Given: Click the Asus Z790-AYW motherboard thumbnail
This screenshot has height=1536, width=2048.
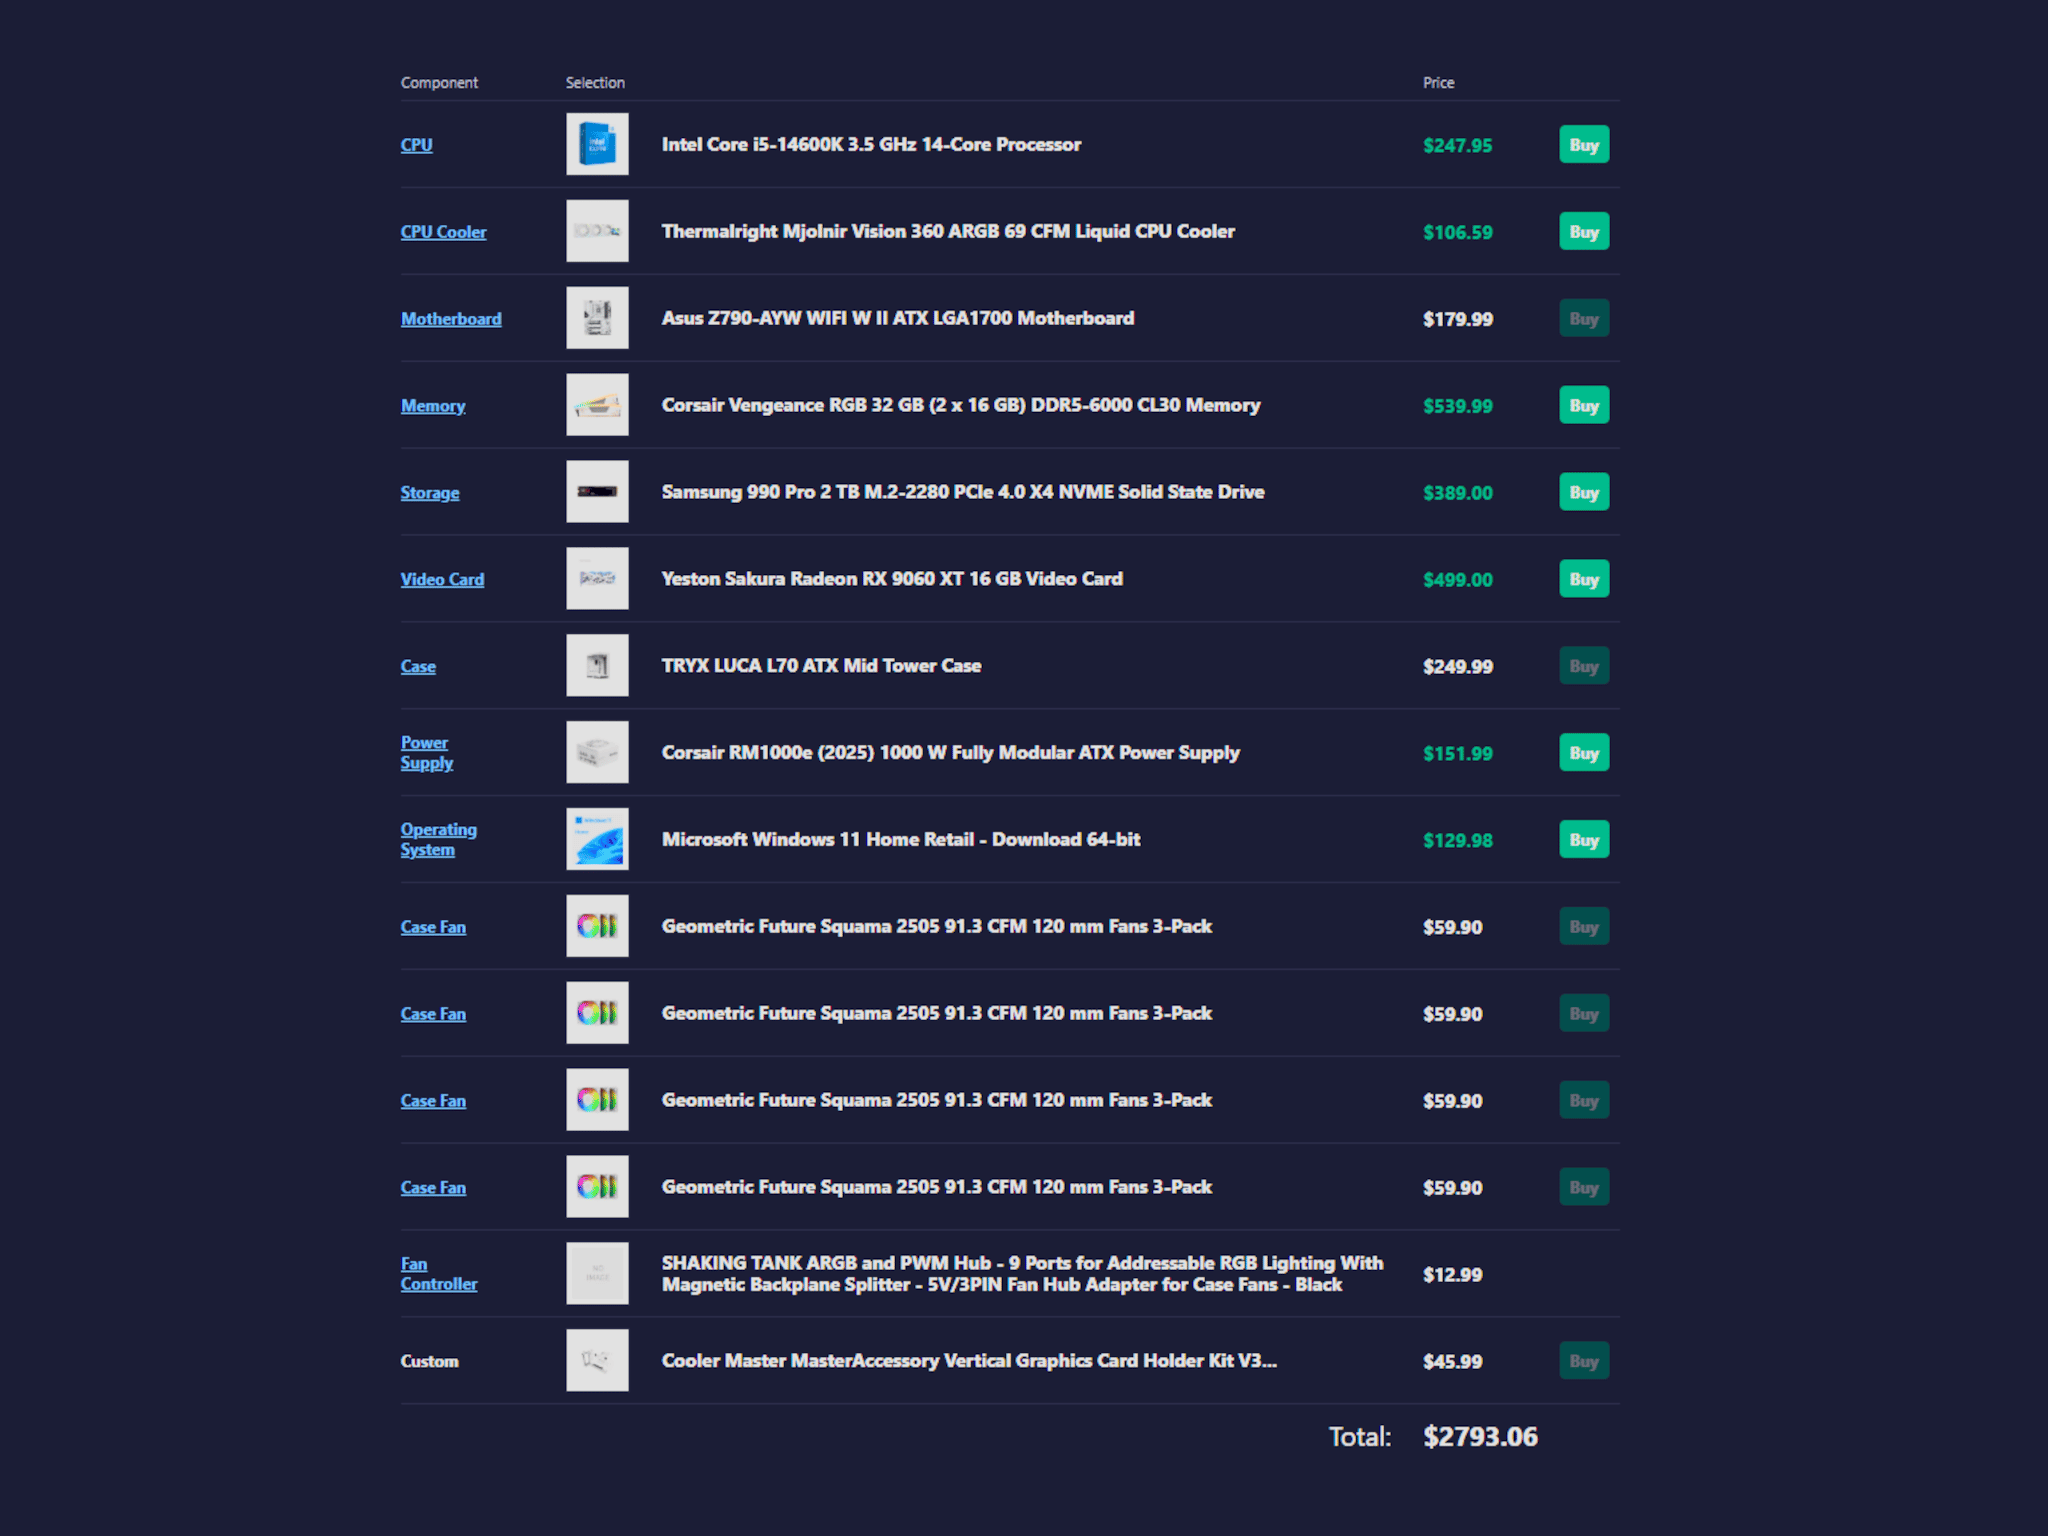Looking at the screenshot, I should pos(597,318).
